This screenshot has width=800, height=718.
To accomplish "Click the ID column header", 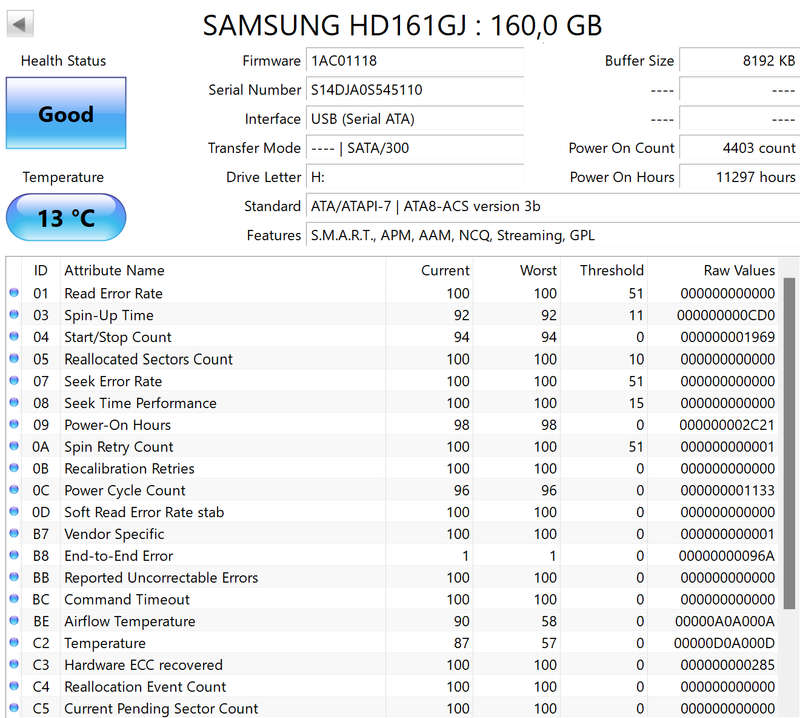I will [x=41, y=270].
